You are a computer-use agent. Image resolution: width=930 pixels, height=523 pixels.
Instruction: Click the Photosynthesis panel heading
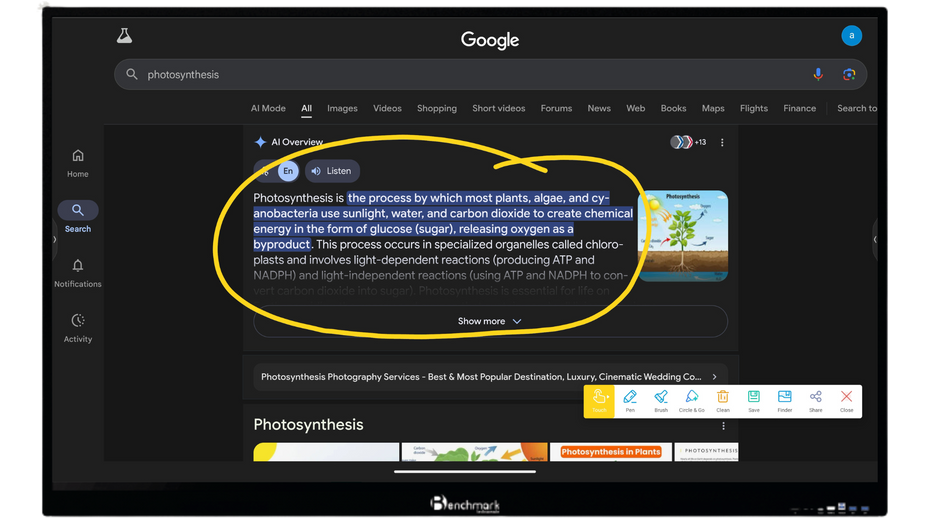click(x=308, y=425)
